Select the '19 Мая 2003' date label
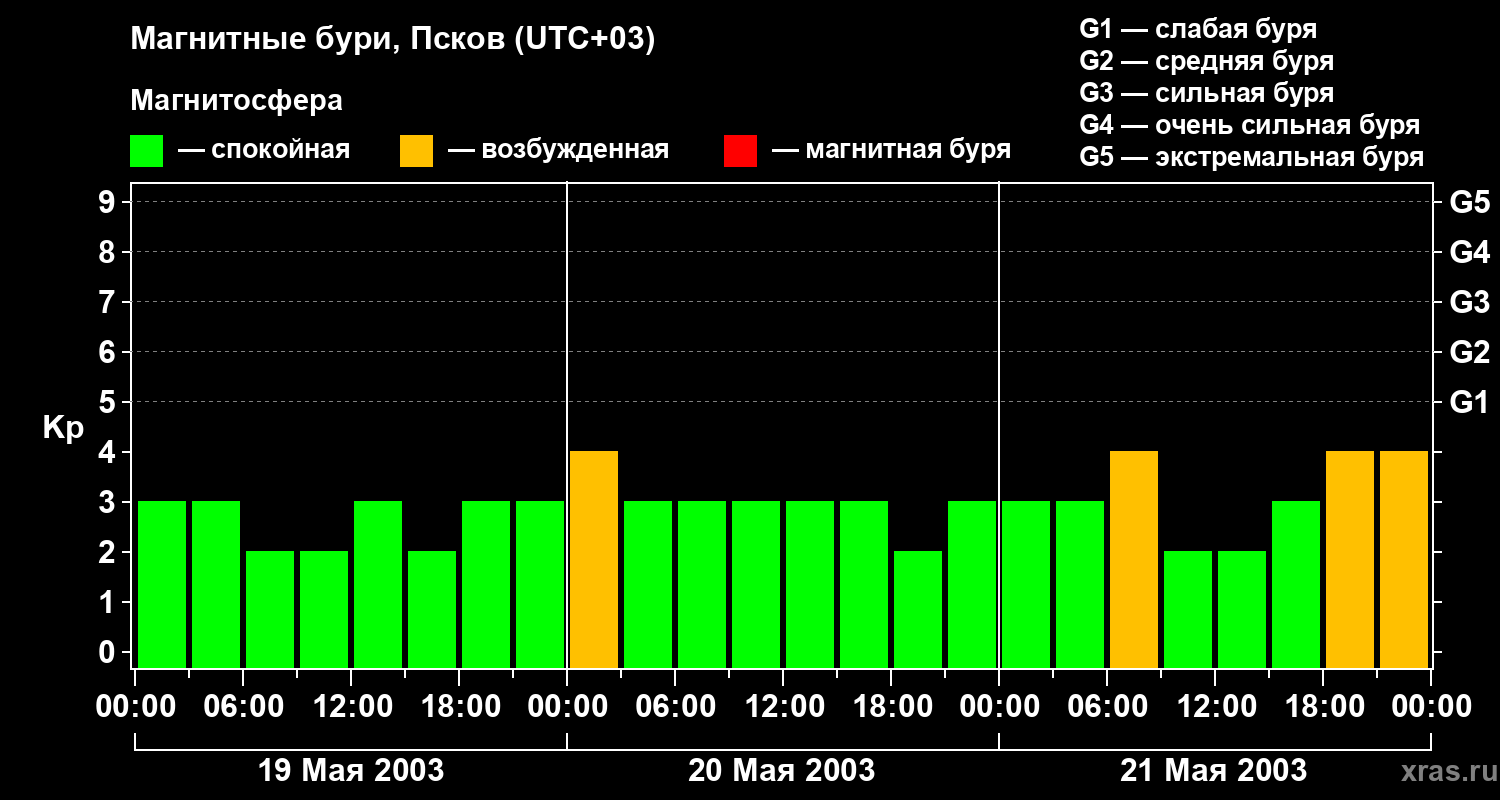This screenshot has width=1500, height=800. coord(351,771)
